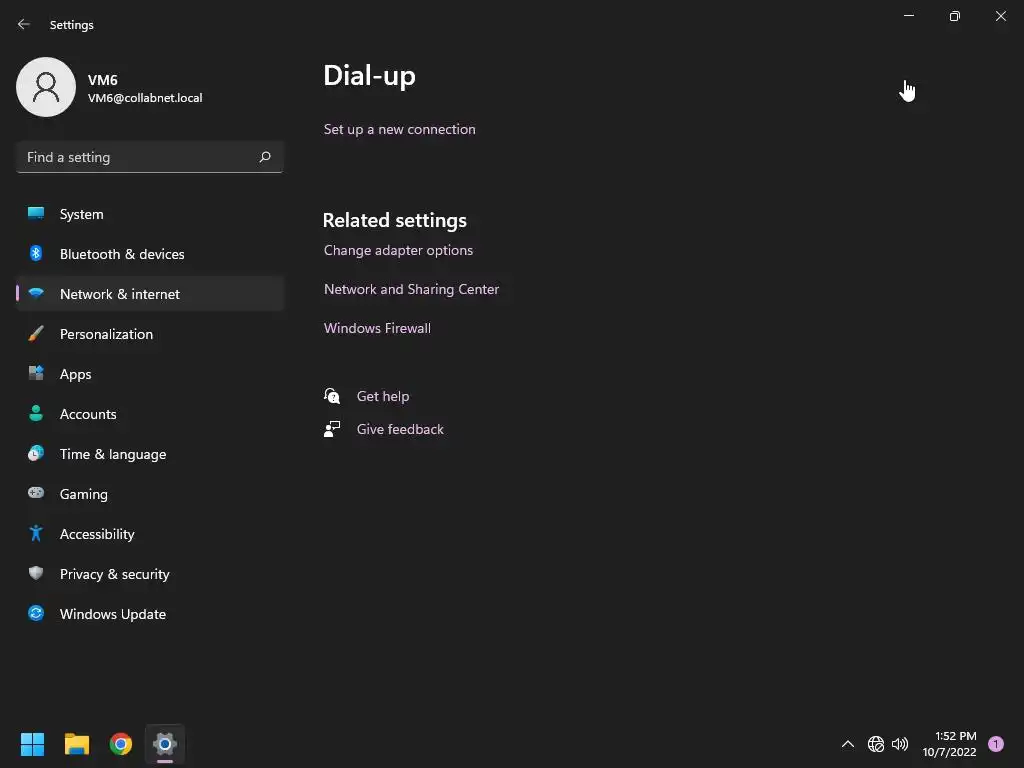Go to Bluetooth & devices settings

click(x=150, y=254)
